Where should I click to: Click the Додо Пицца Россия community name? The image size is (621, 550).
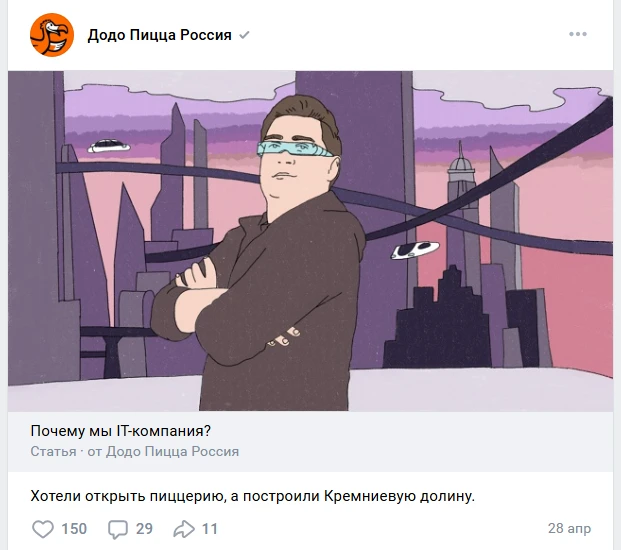click(x=160, y=35)
